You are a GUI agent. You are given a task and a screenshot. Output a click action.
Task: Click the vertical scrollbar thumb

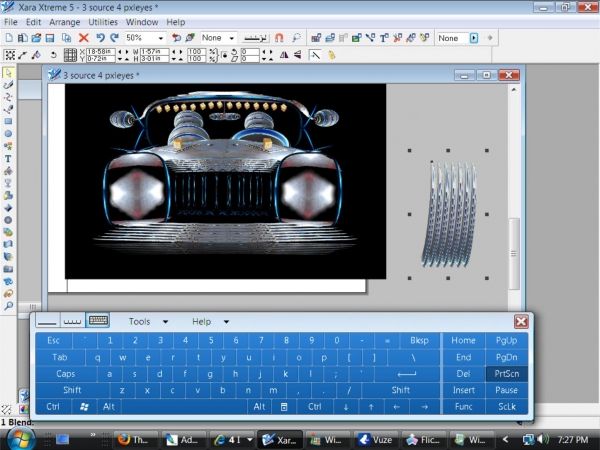[514, 253]
